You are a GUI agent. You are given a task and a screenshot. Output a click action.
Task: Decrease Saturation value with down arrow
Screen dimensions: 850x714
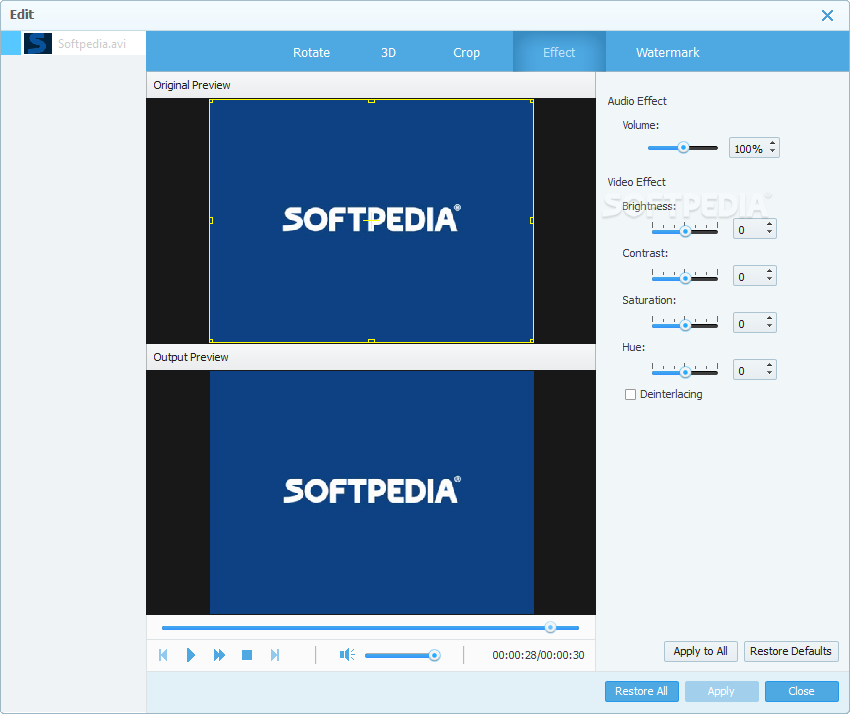click(x=769, y=326)
